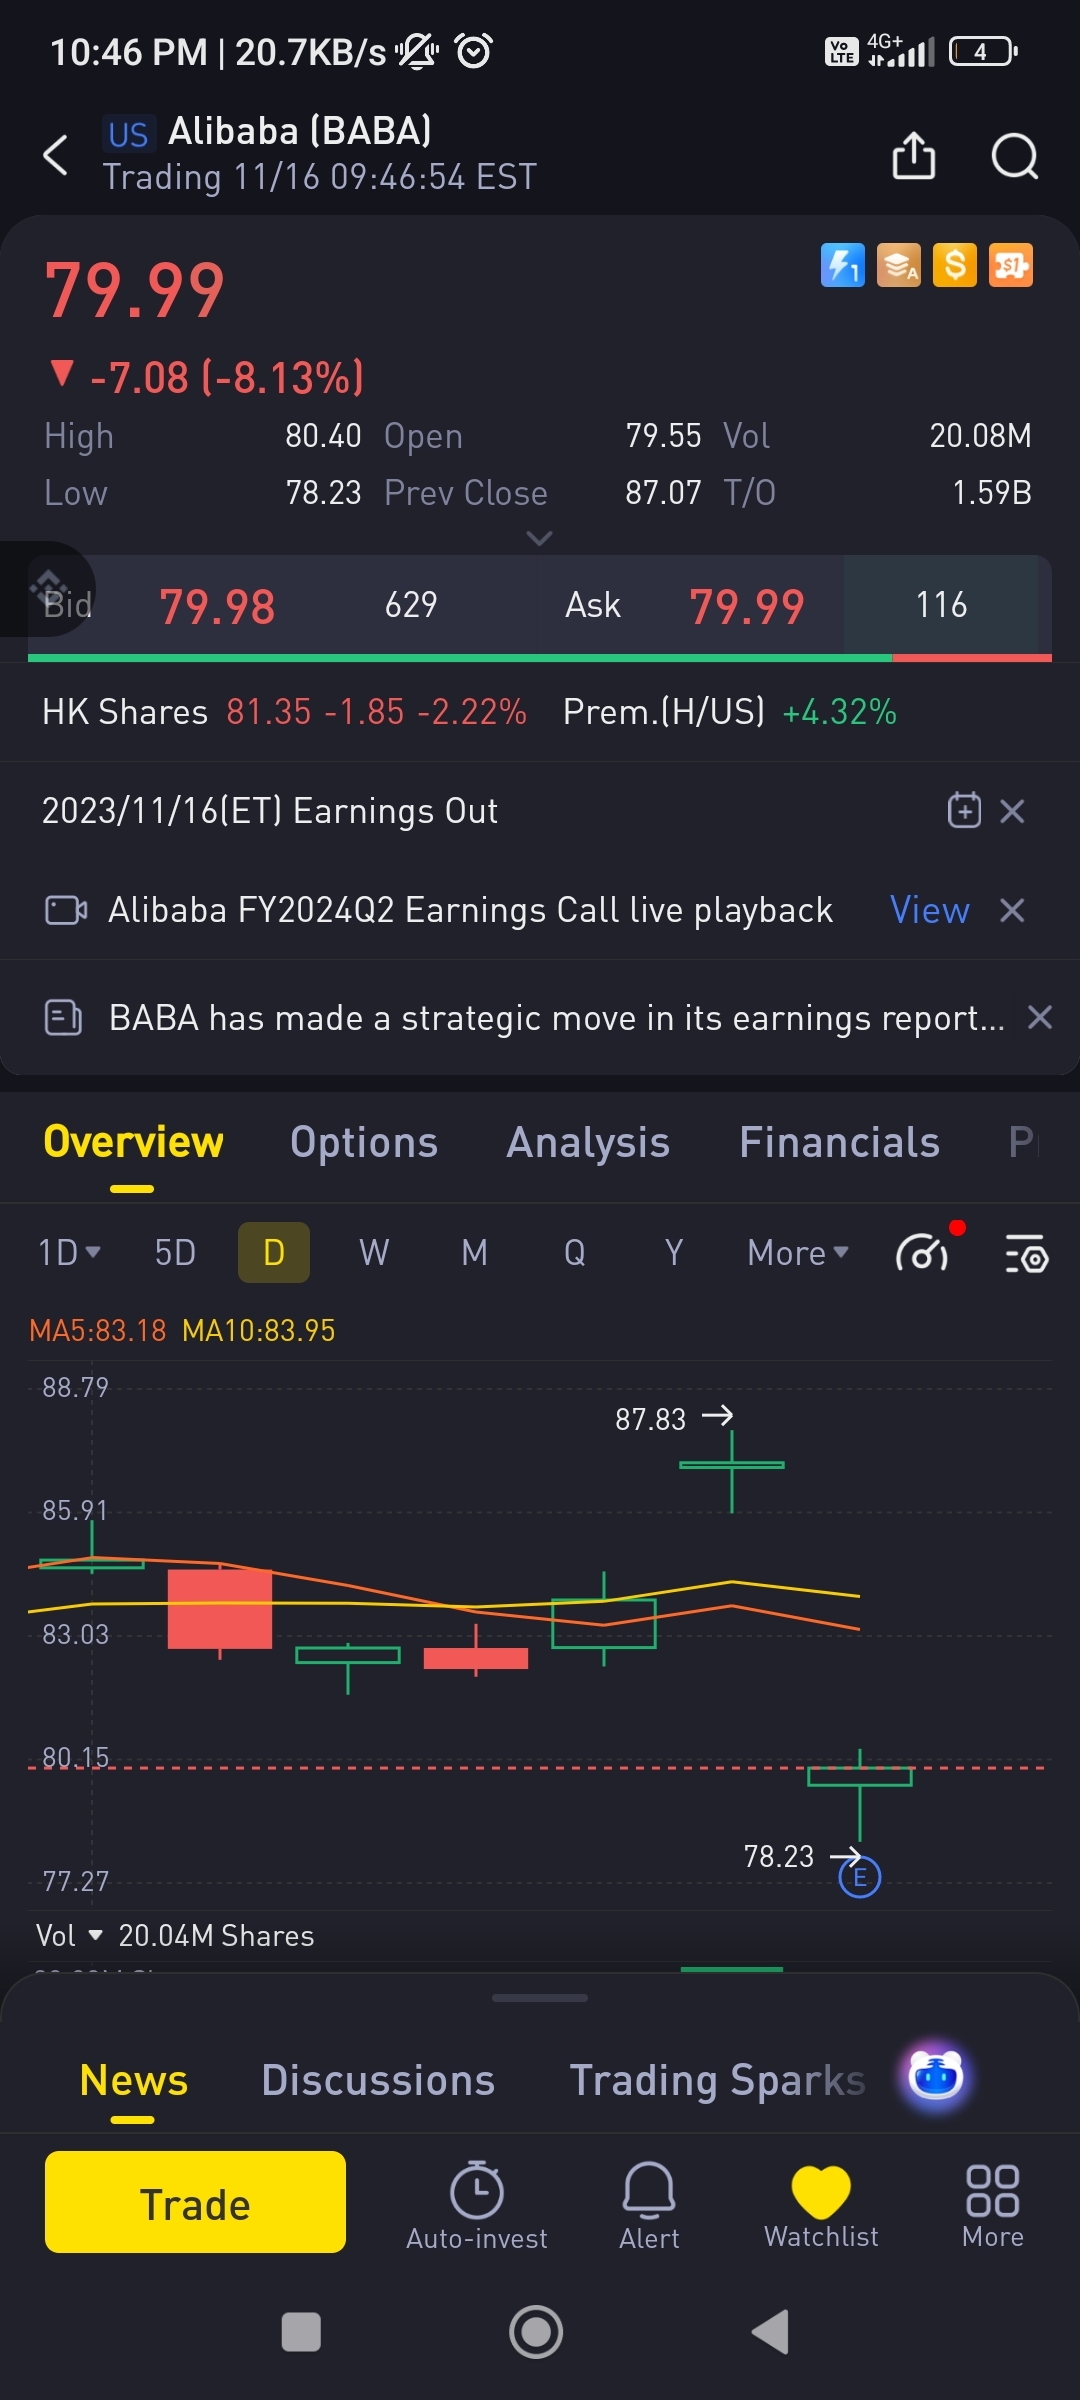This screenshot has height=2400, width=1080.
Task: Switch chart to weekly W interval
Action: pyautogui.click(x=374, y=1252)
